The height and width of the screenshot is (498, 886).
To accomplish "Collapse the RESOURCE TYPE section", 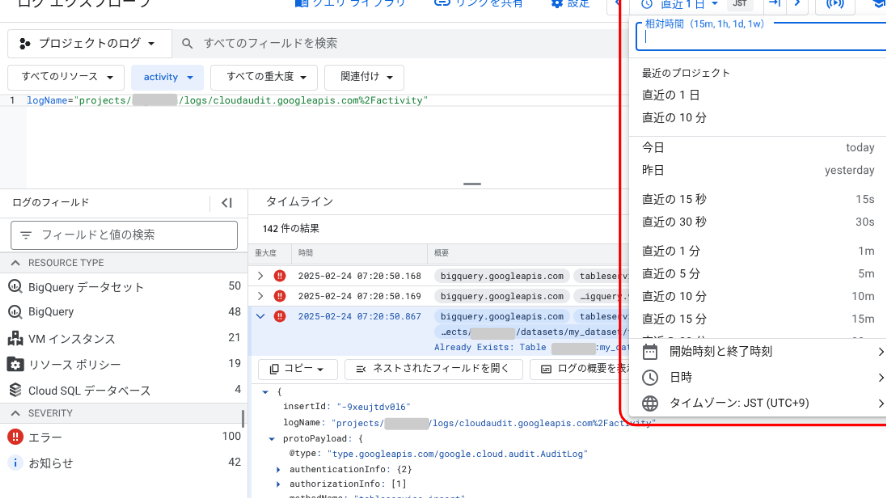I will pos(15,263).
